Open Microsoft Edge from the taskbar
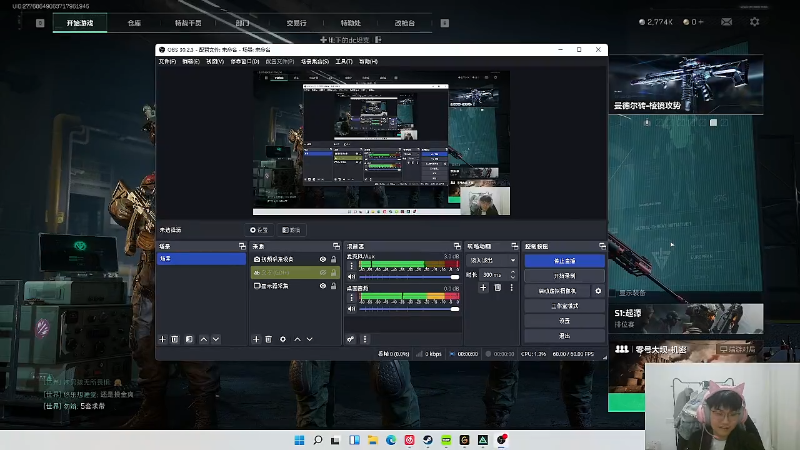The width and height of the screenshot is (800, 450). tap(391, 440)
